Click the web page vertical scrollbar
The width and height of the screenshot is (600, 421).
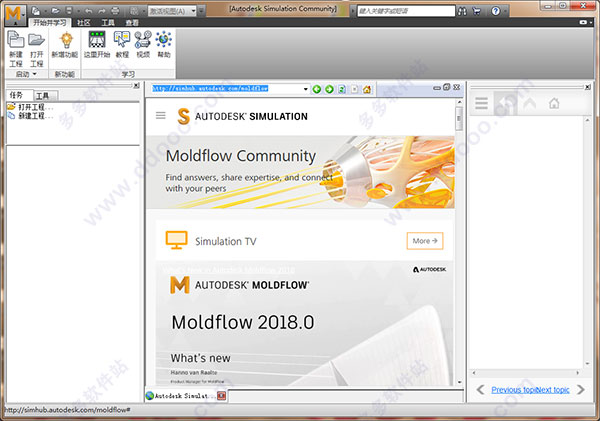tap(459, 242)
